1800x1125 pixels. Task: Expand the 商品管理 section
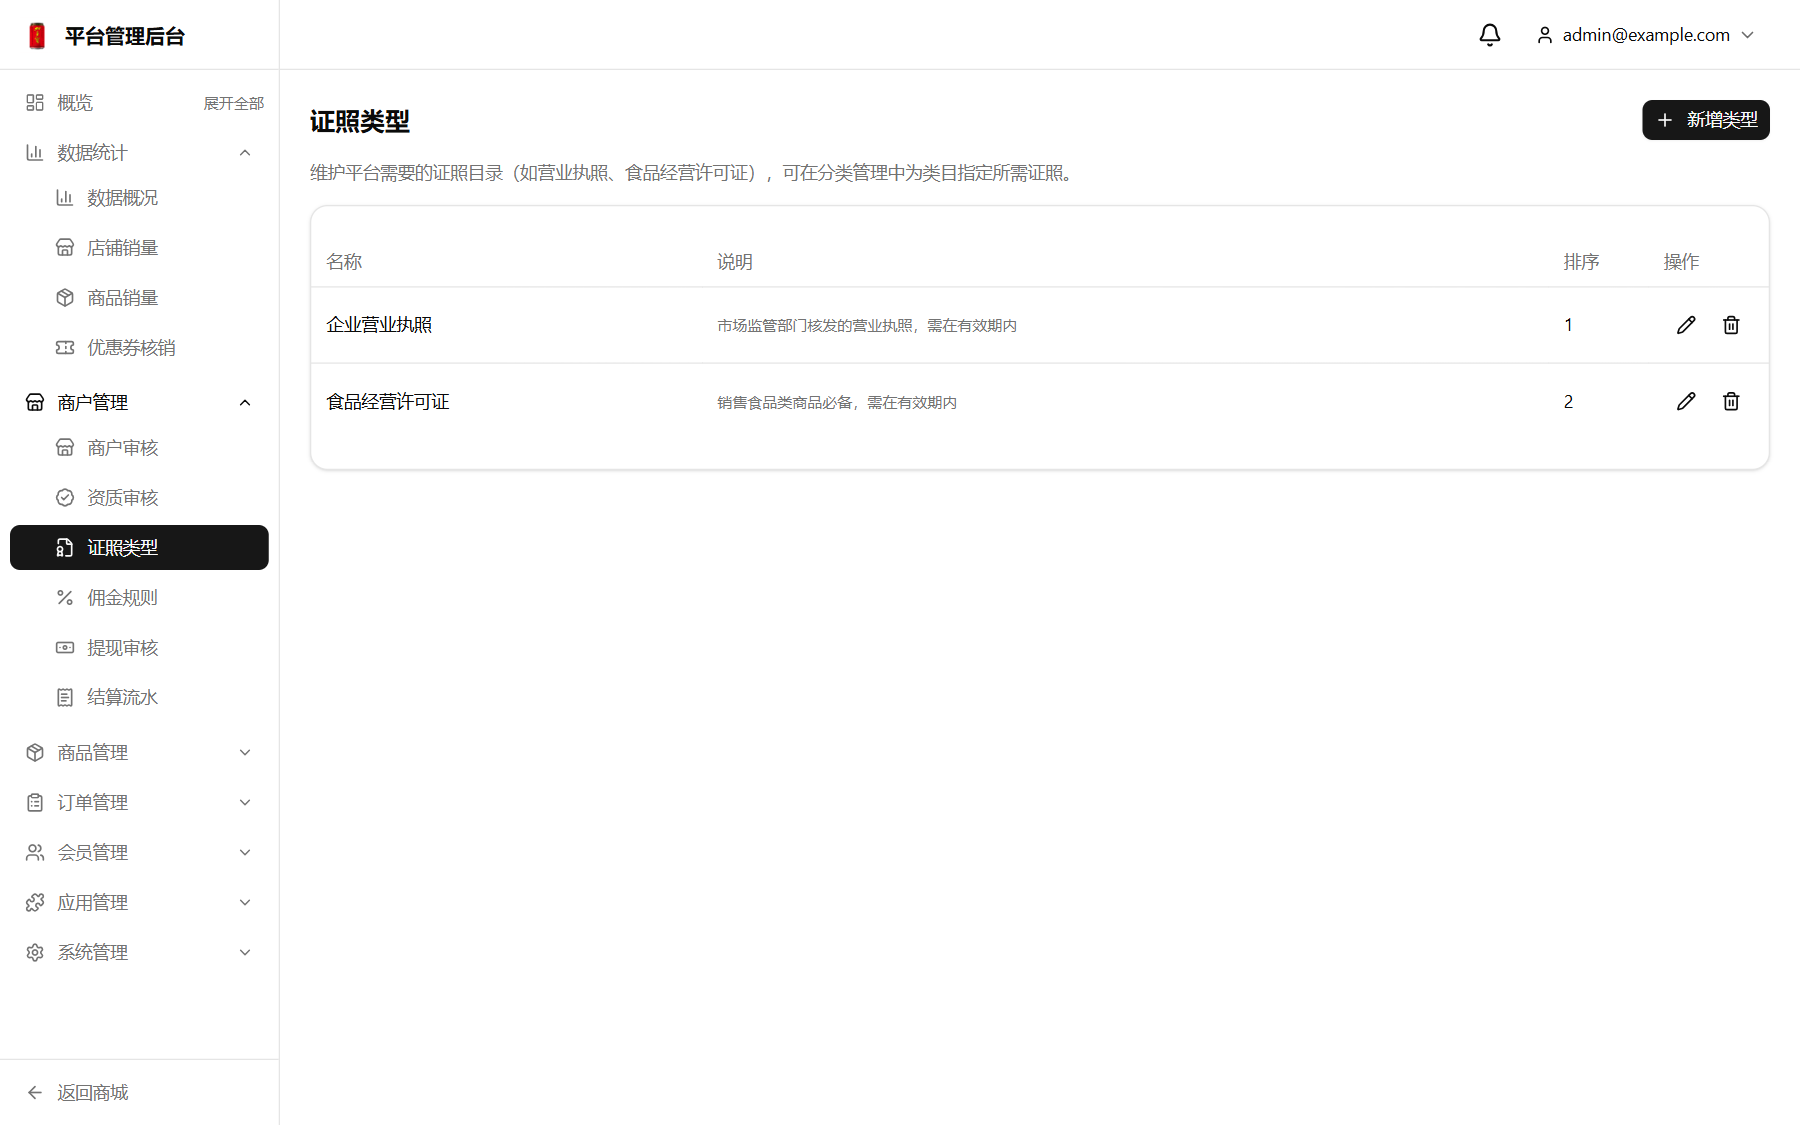pos(139,753)
